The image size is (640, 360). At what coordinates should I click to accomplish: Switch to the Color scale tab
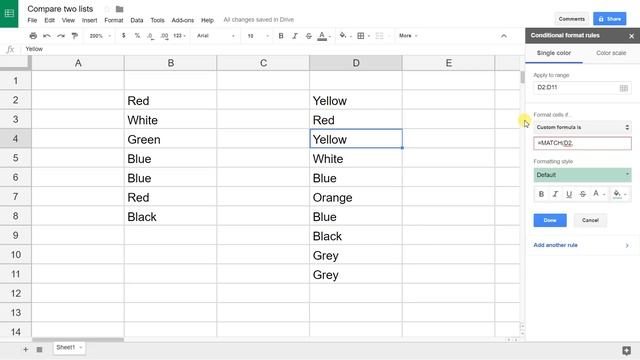click(611, 53)
